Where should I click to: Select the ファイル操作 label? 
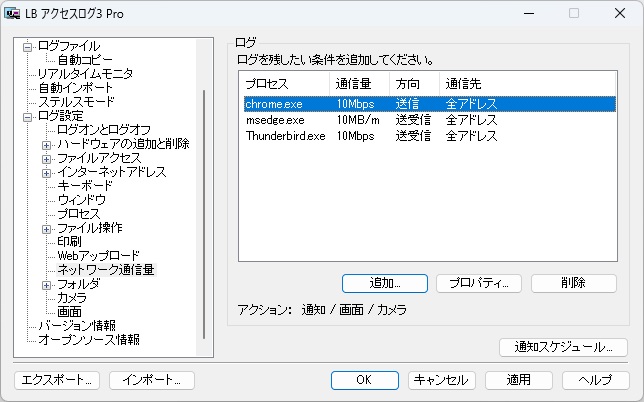(90, 228)
